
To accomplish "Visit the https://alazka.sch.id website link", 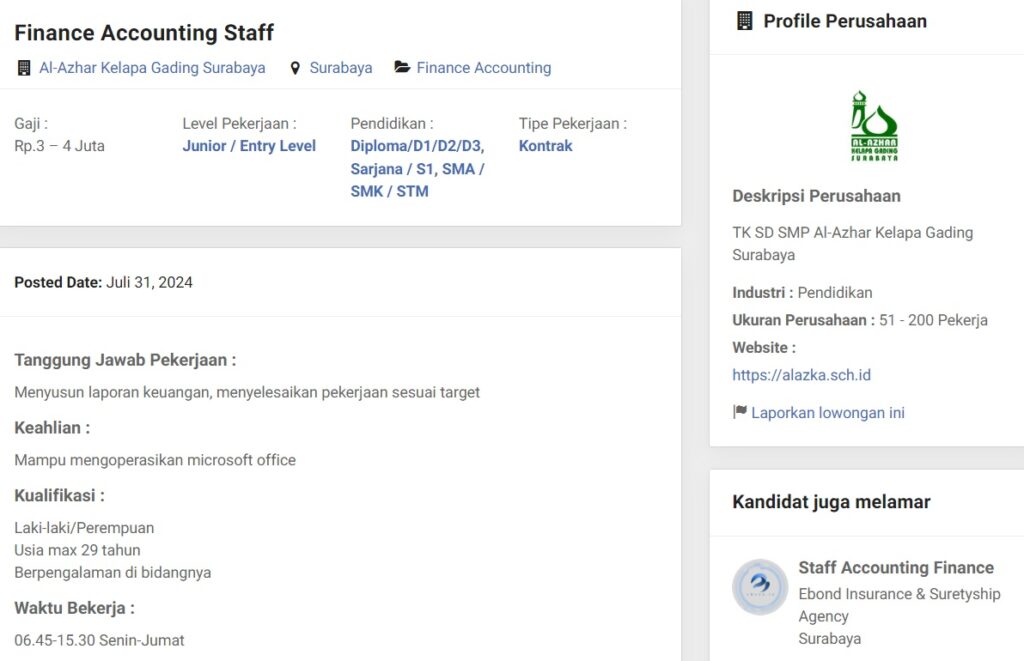I will [x=801, y=375].
